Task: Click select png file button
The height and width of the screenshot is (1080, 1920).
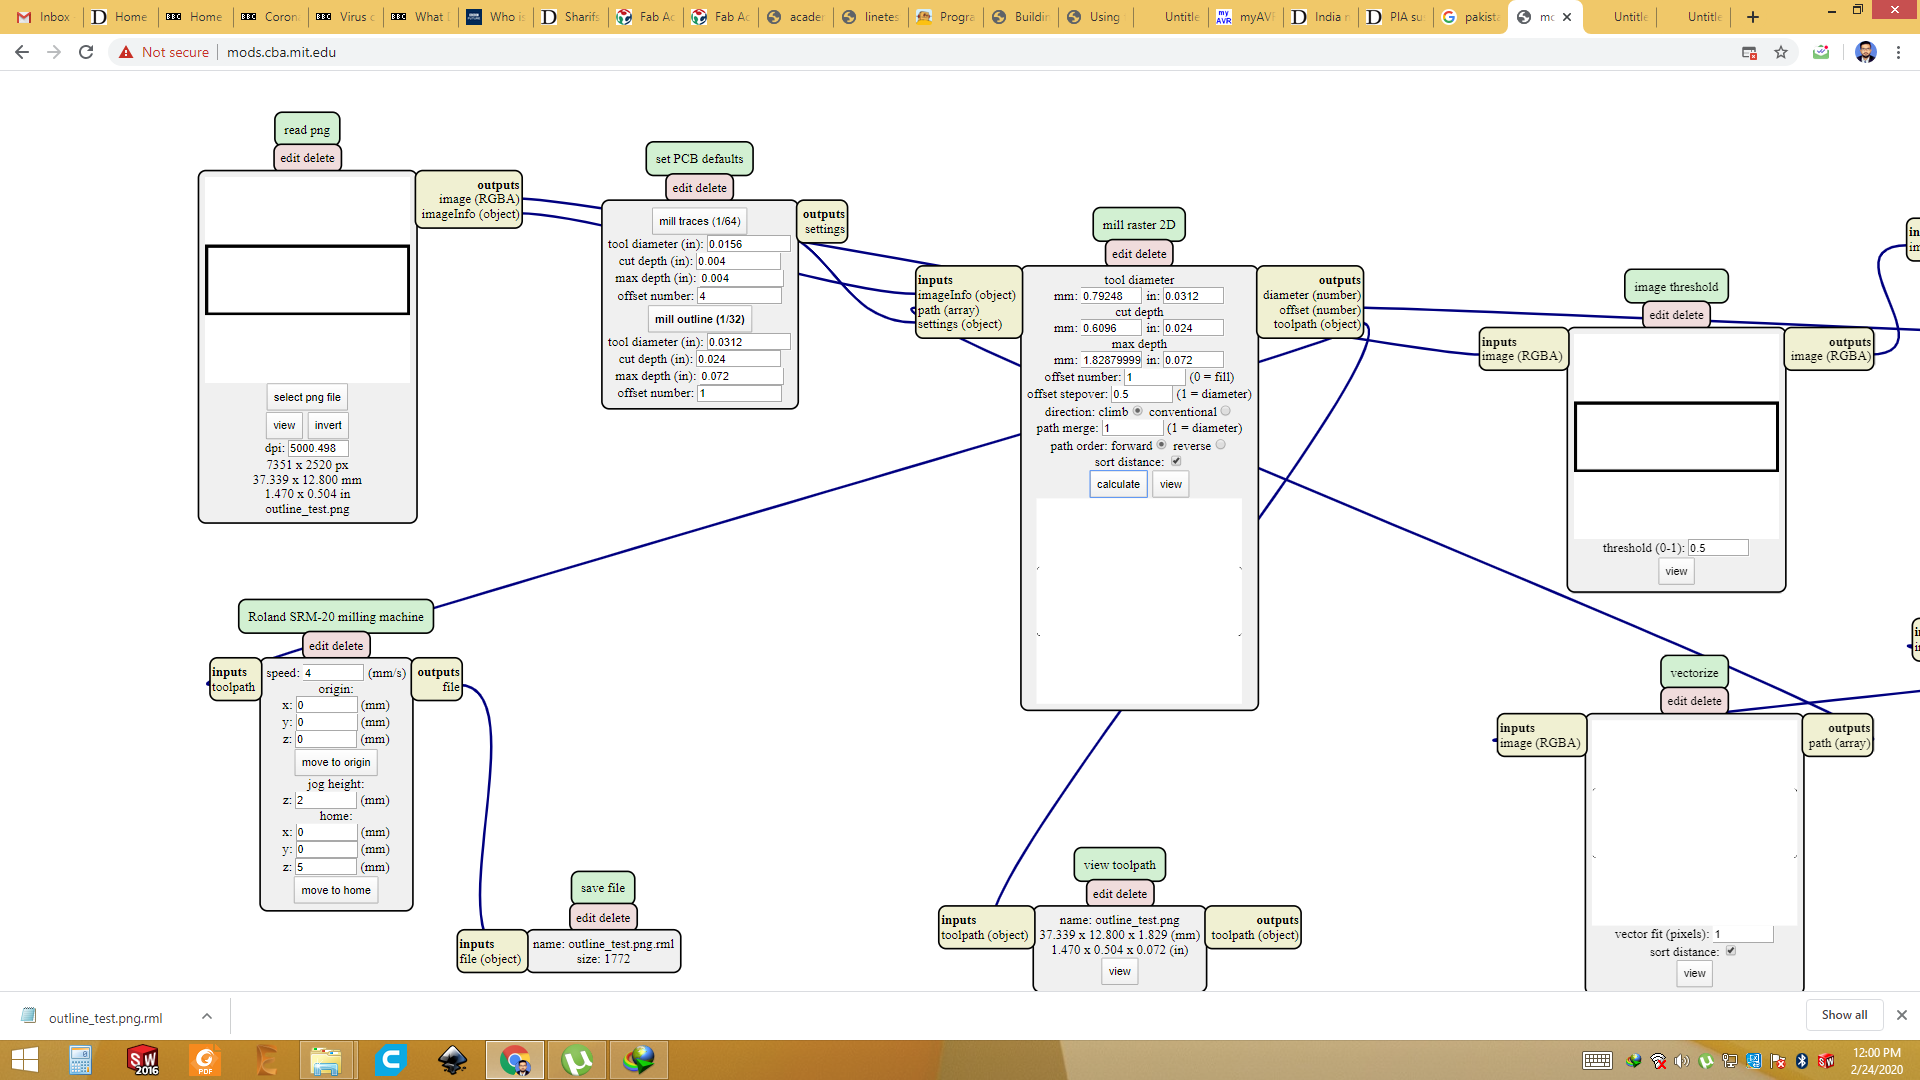Action: click(307, 397)
